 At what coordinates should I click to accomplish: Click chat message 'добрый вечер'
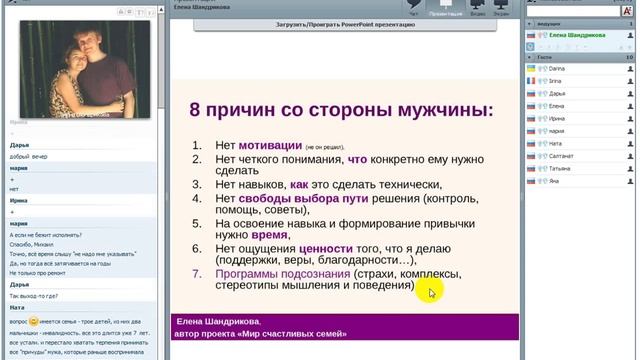(x=29, y=157)
